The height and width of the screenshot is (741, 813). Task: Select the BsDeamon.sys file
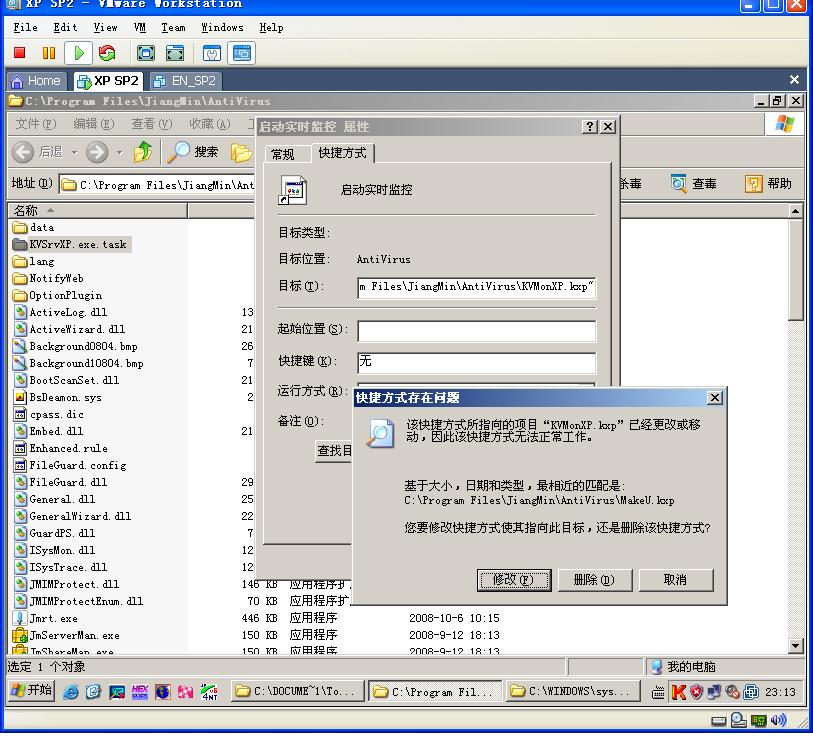[x=57, y=398]
